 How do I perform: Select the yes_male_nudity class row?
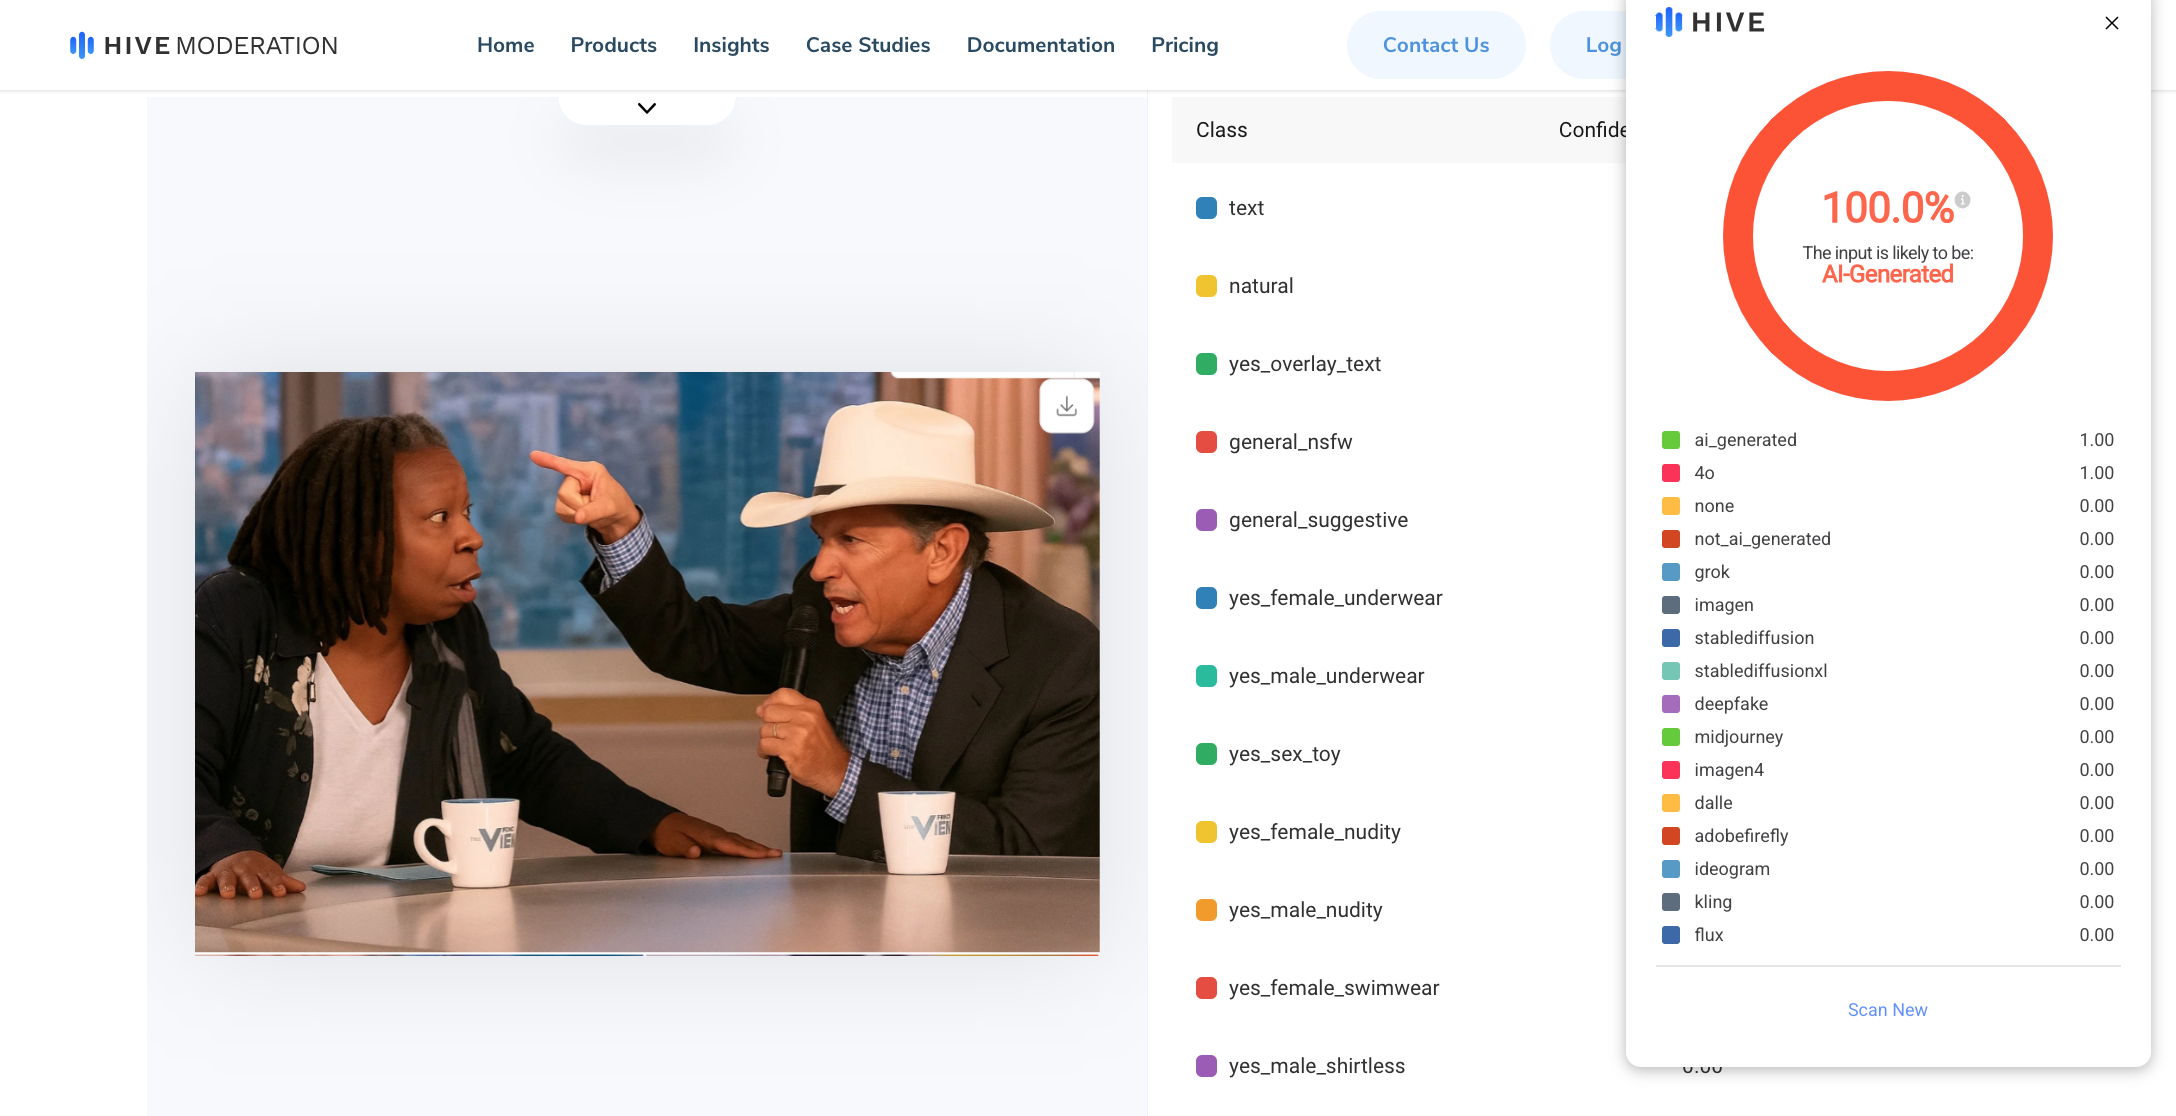[x=1400, y=910]
